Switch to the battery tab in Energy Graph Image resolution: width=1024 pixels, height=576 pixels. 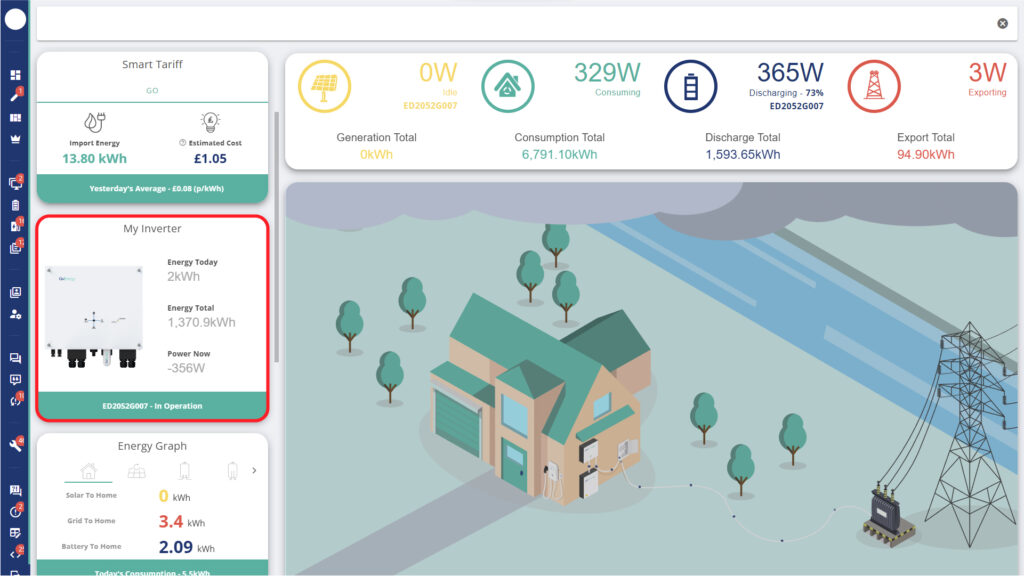click(184, 470)
